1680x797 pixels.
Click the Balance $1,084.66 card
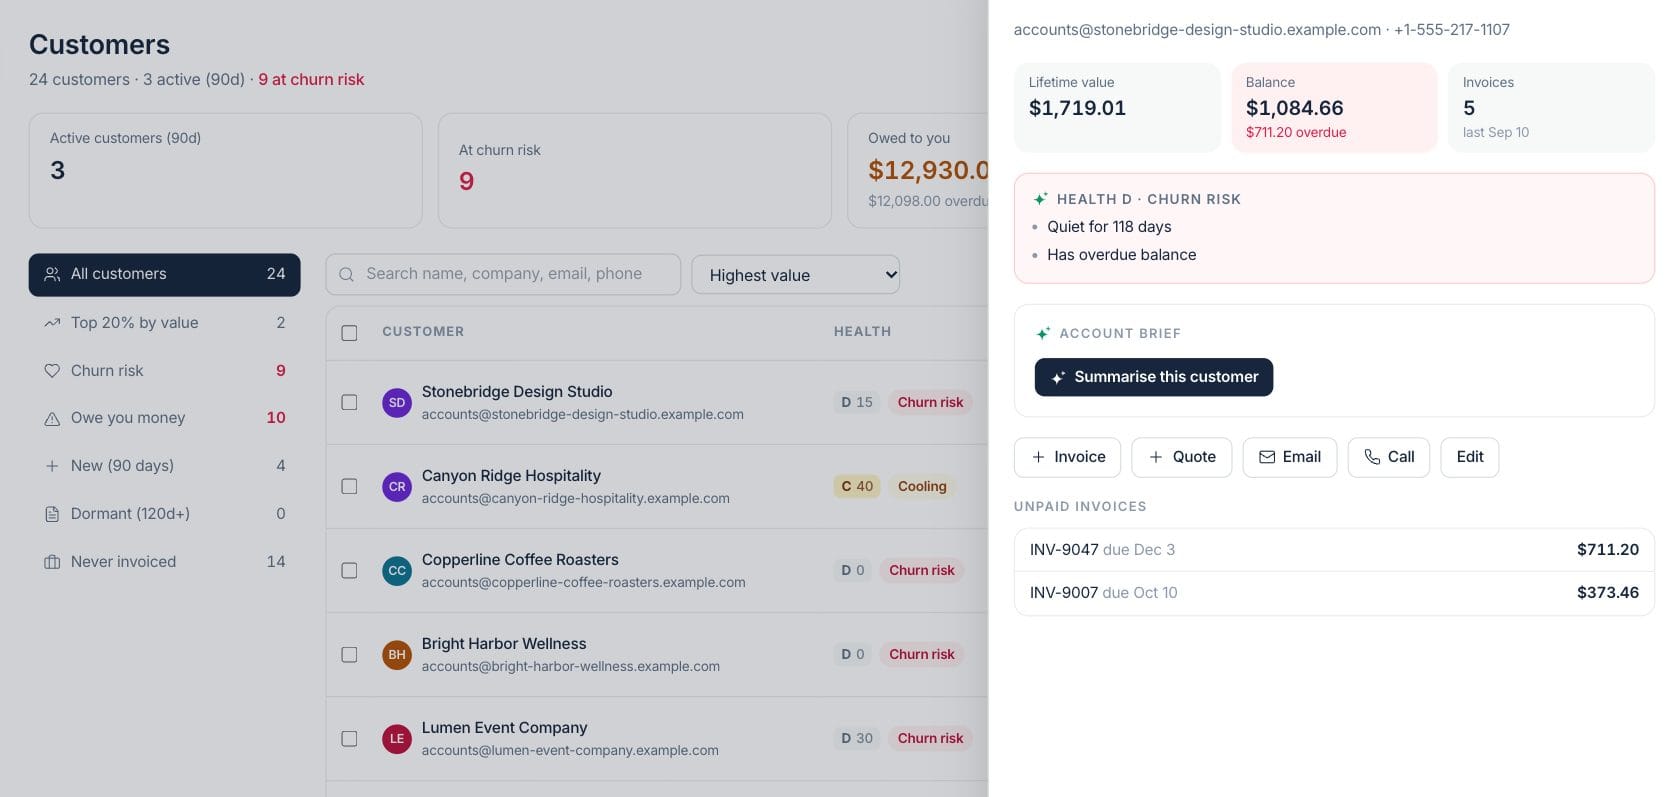click(1334, 108)
